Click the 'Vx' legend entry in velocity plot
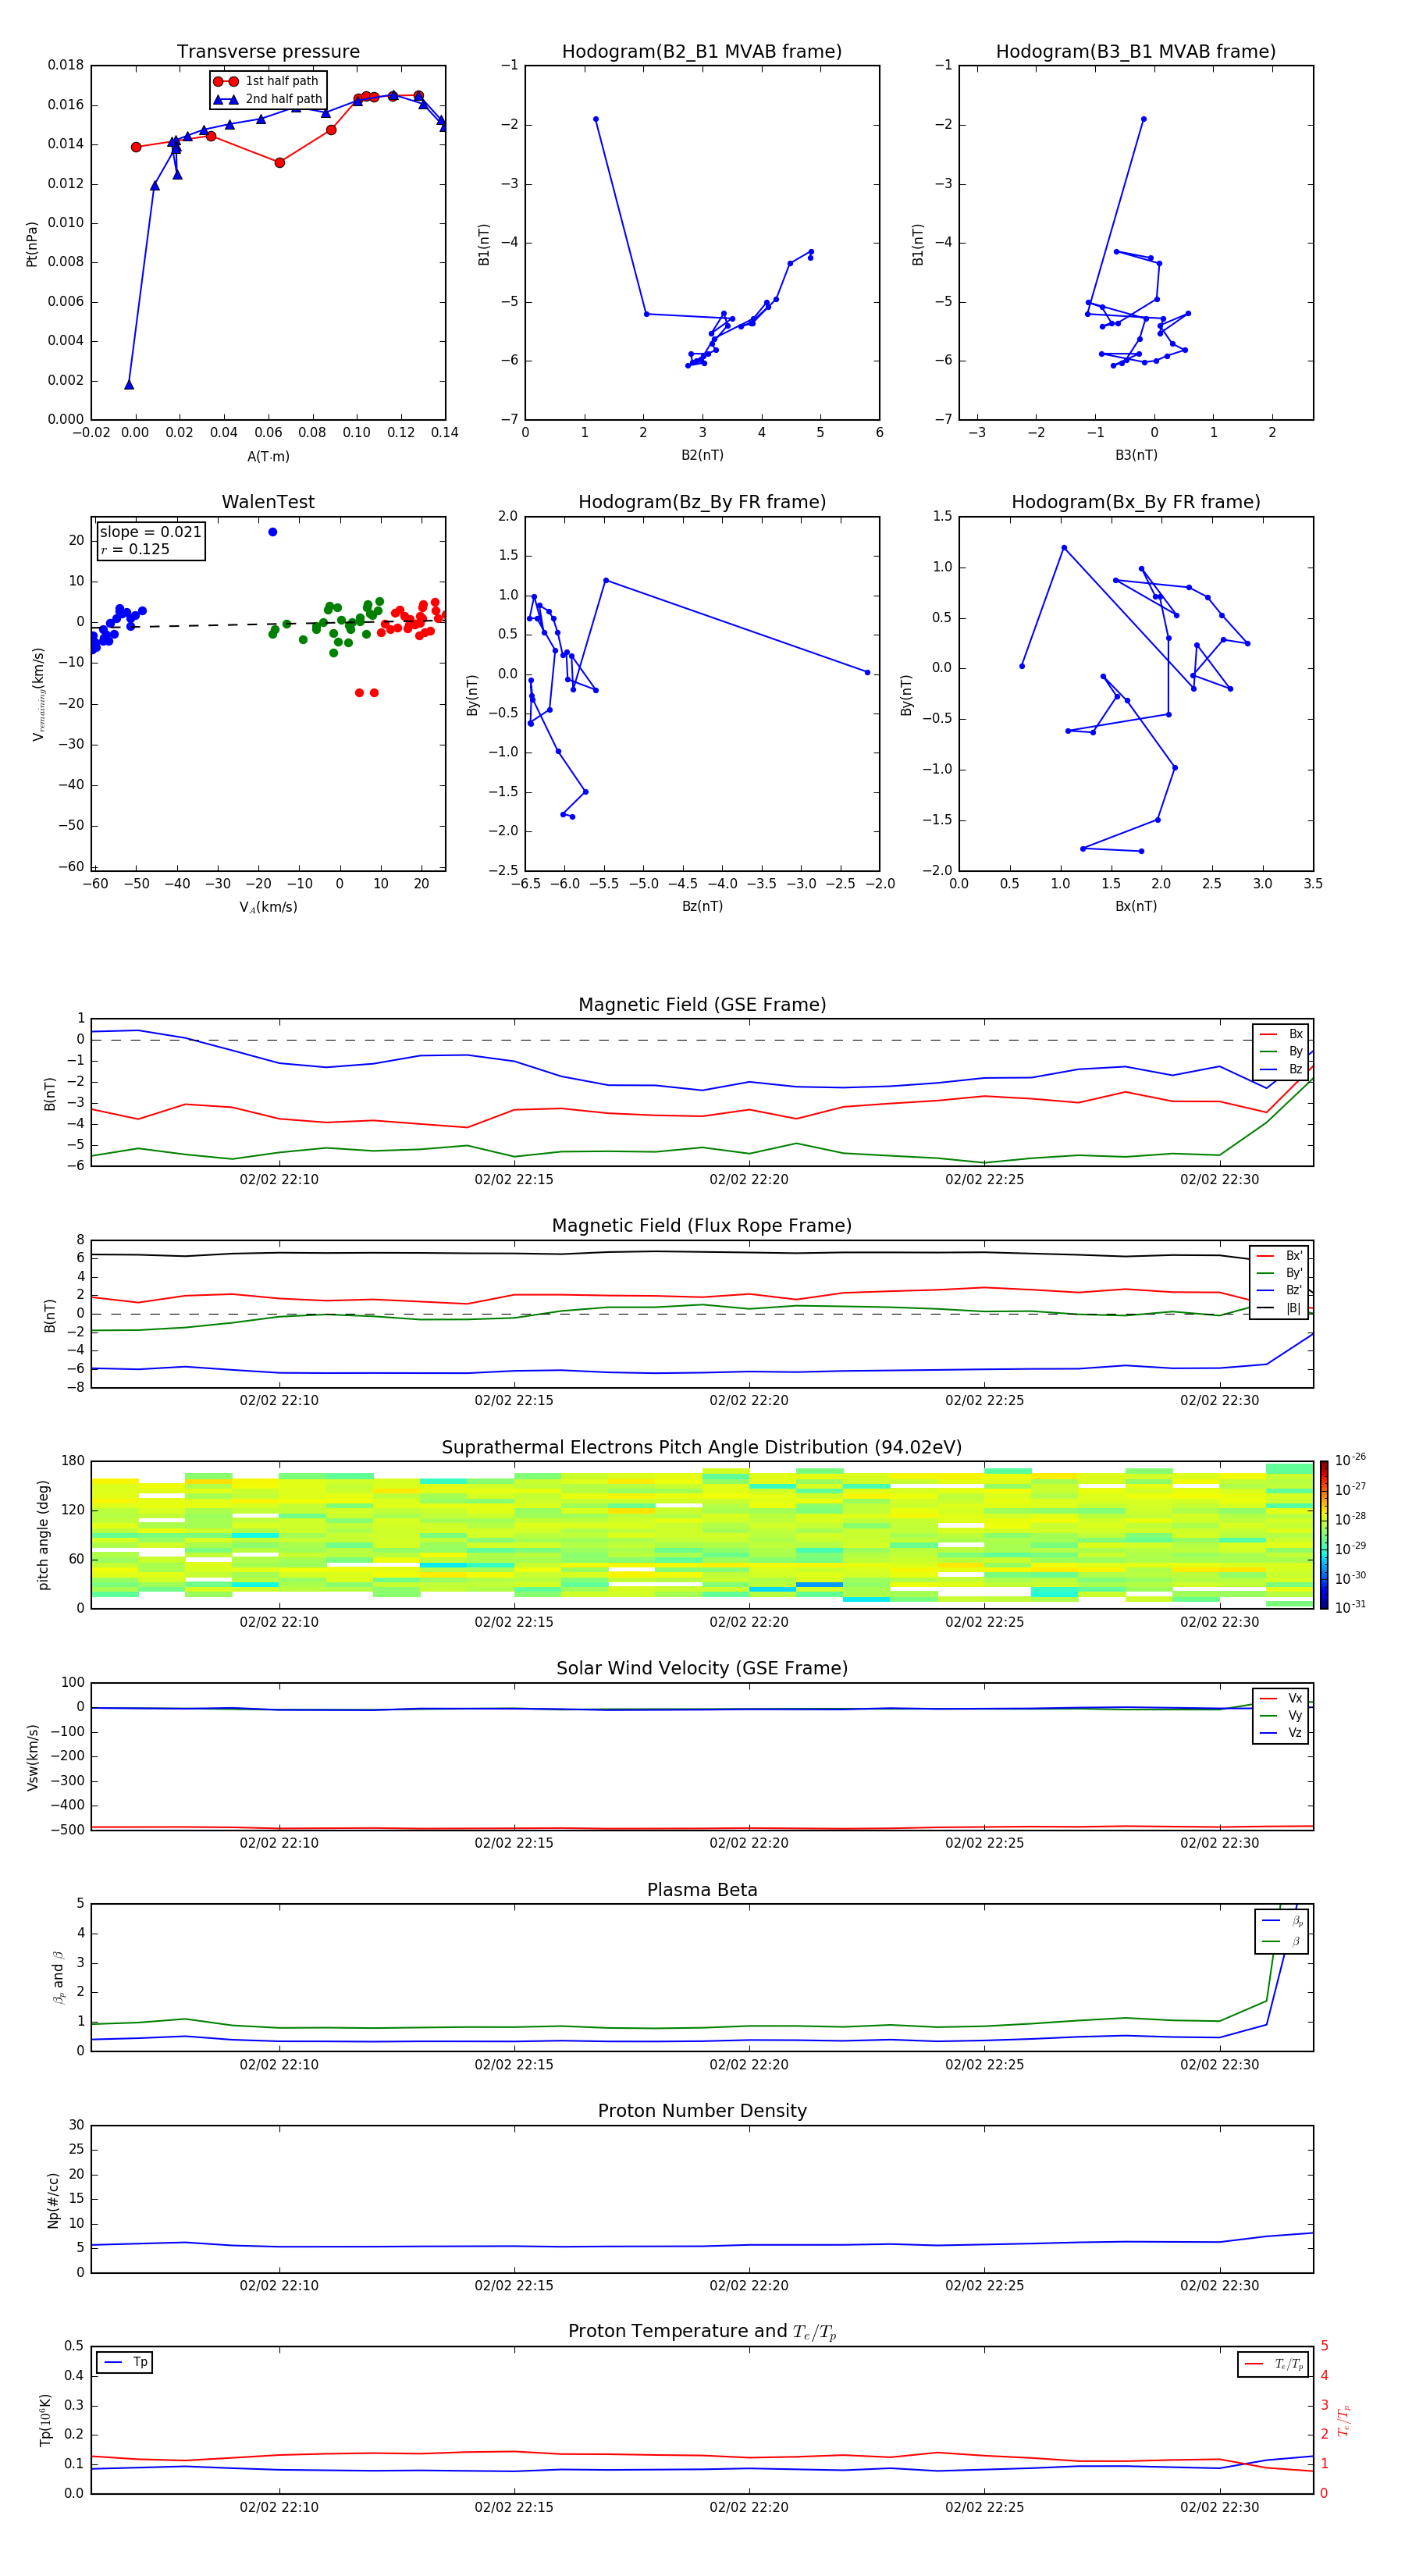 [1281, 1698]
